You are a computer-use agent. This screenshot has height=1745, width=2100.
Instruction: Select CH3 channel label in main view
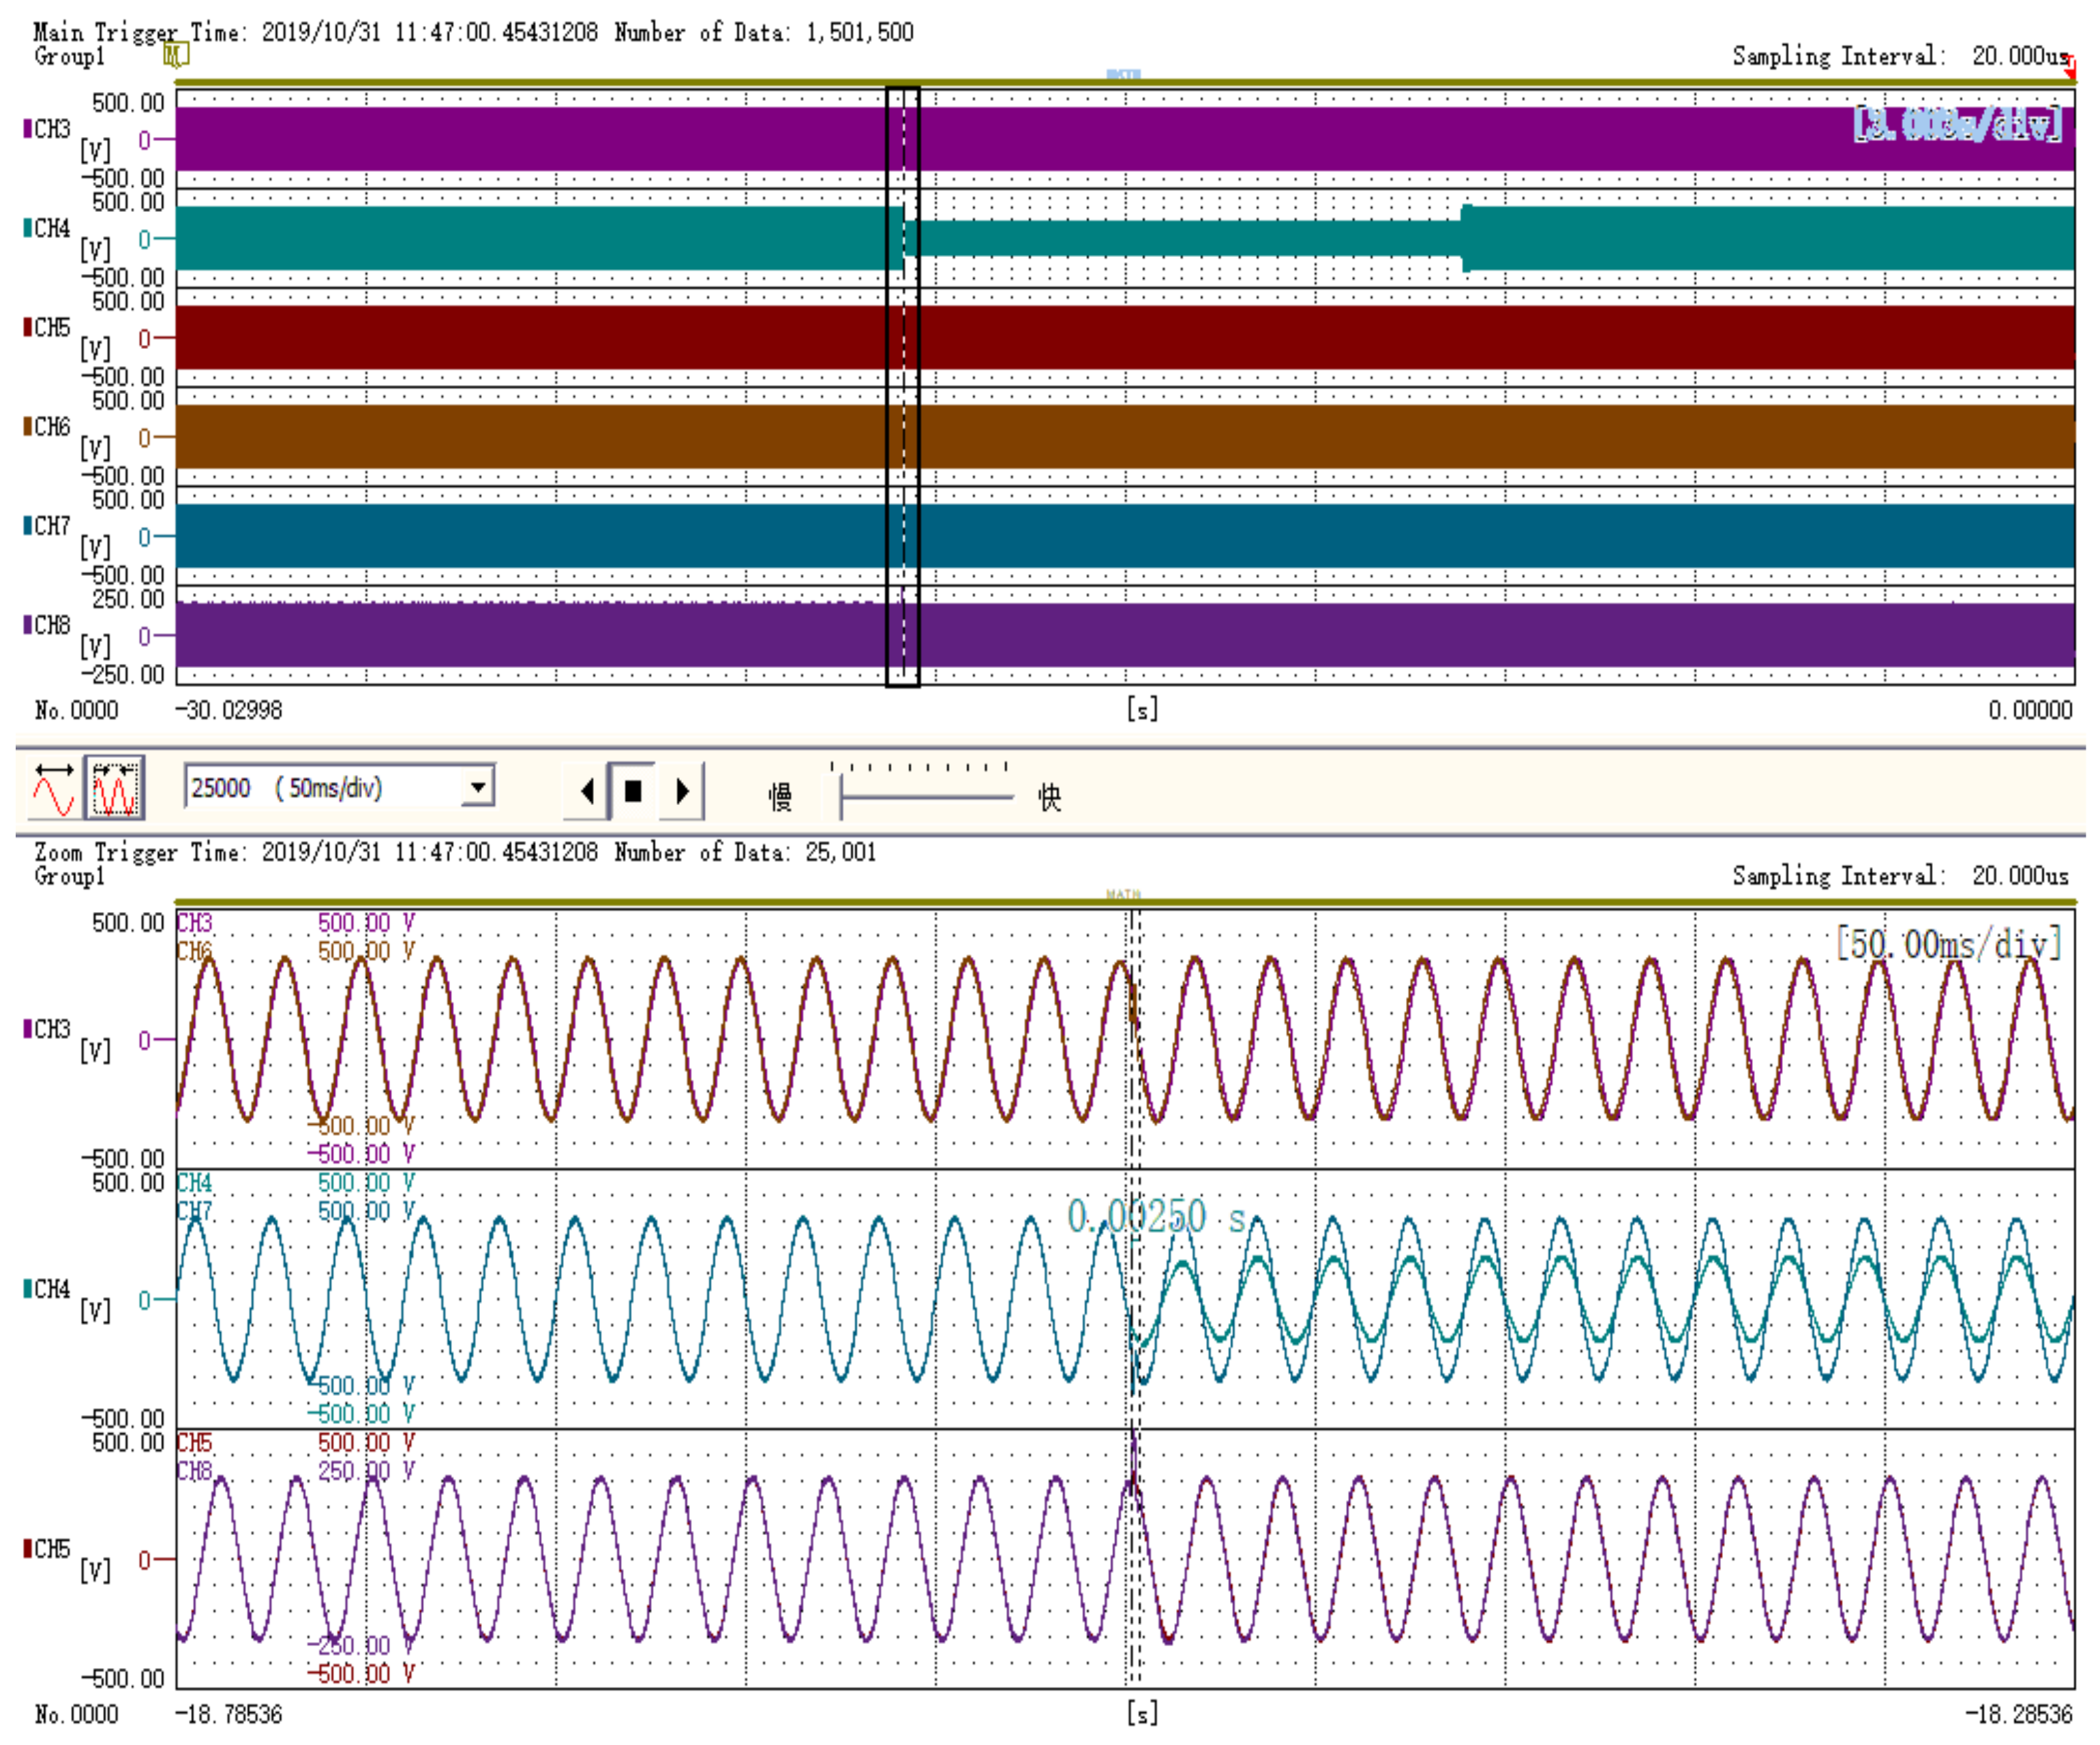pos(52,129)
